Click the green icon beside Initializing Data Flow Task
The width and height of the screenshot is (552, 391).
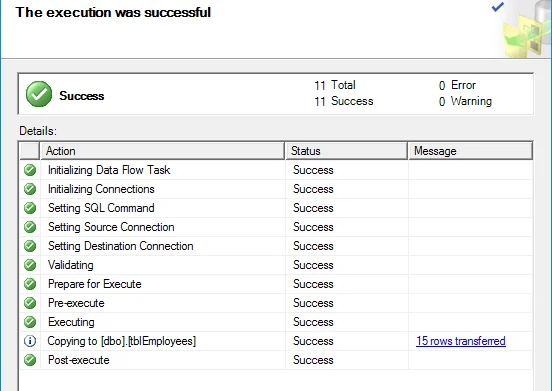pos(30,170)
